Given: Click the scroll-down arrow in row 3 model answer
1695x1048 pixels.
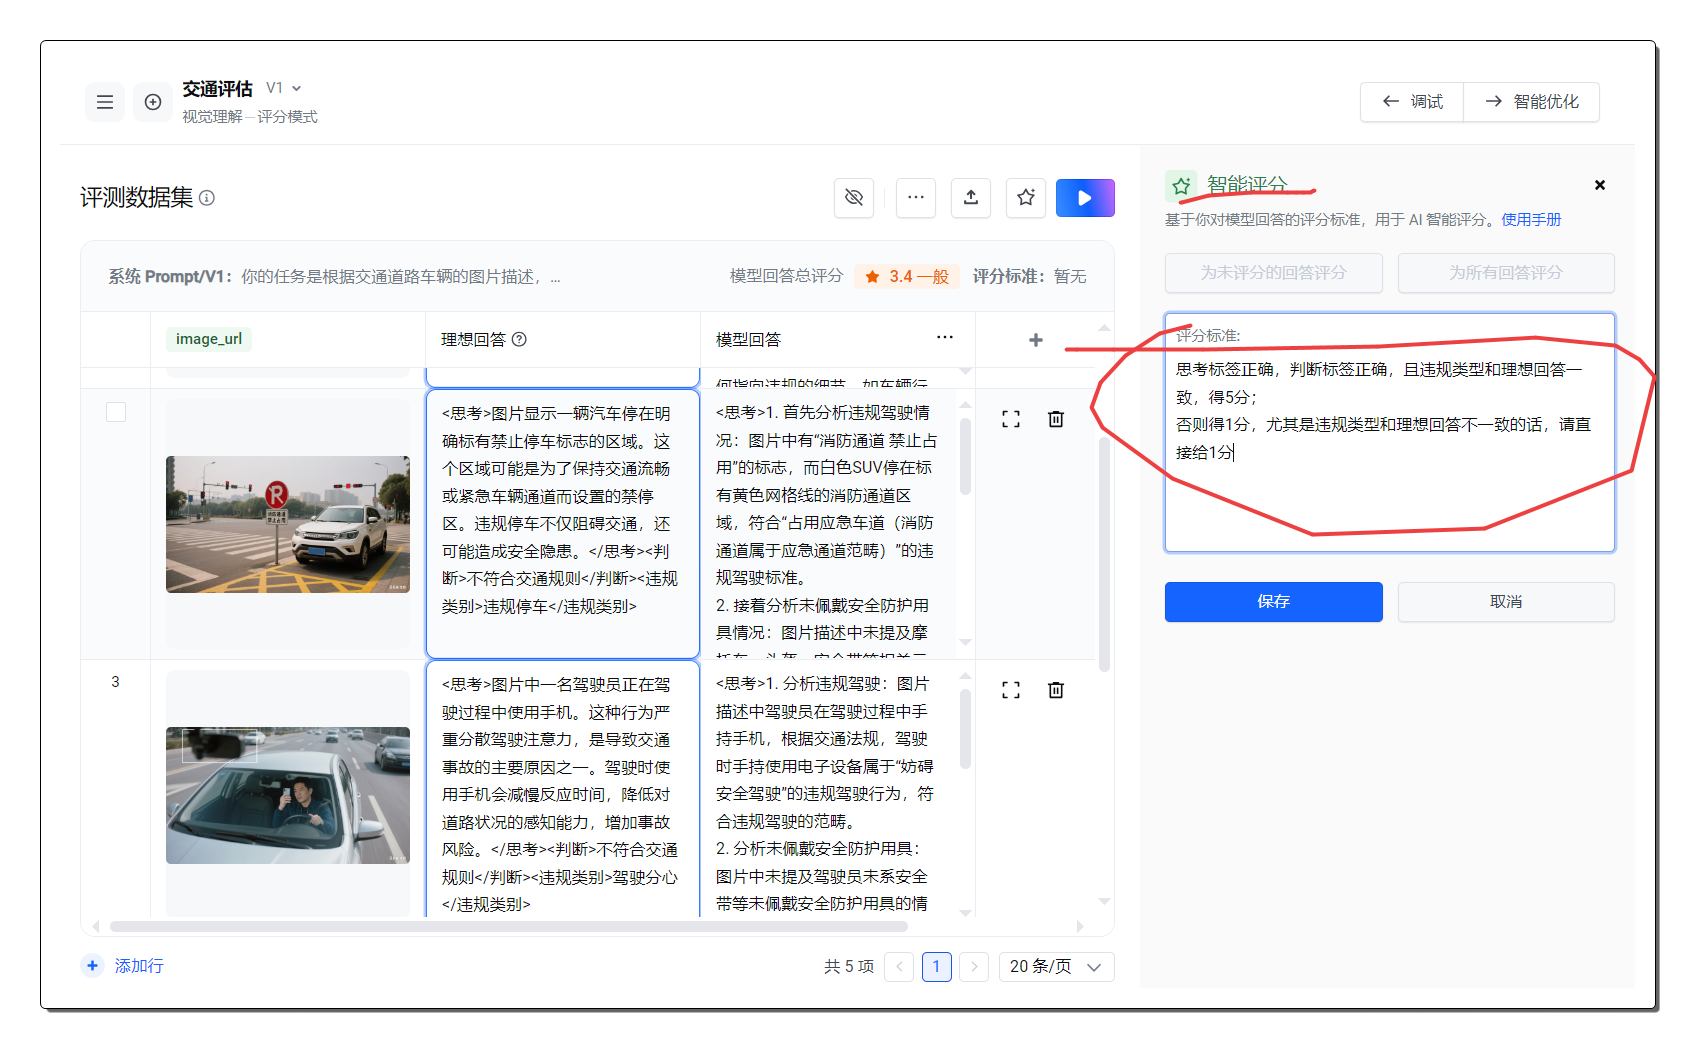Looking at the screenshot, I should pyautogui.click(x=965, y=912).
